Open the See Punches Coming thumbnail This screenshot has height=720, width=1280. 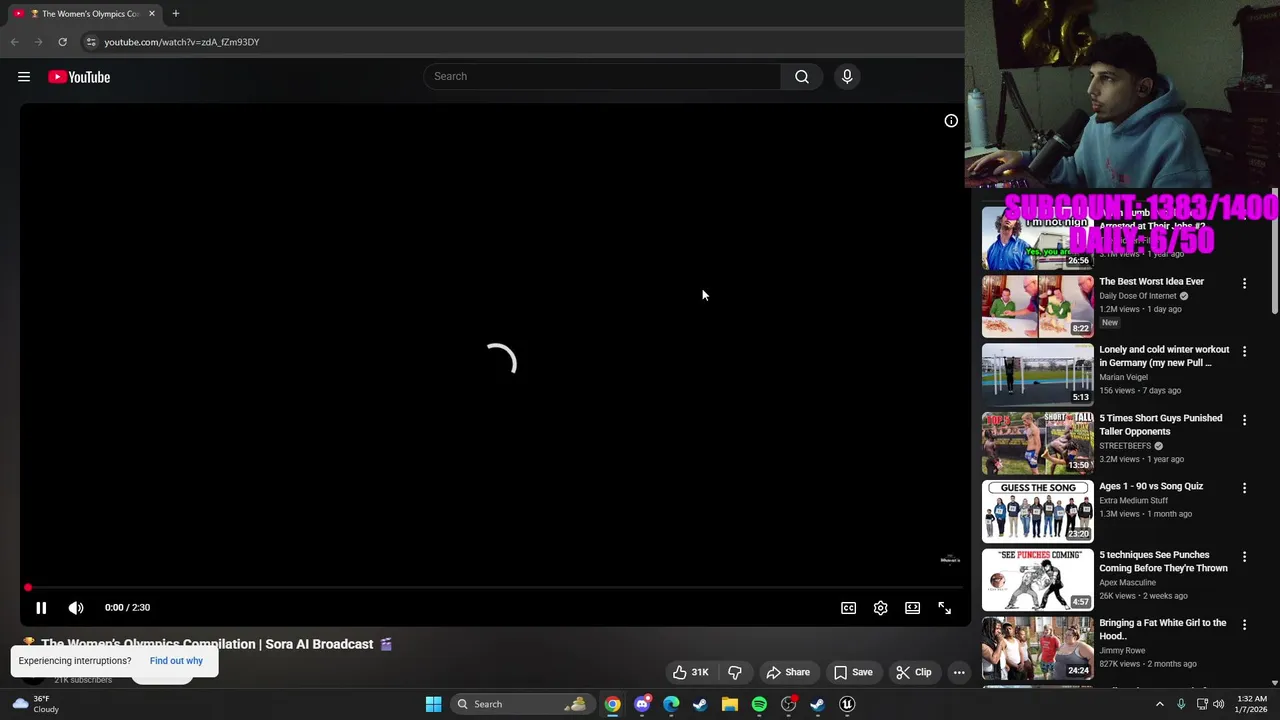1037,579
